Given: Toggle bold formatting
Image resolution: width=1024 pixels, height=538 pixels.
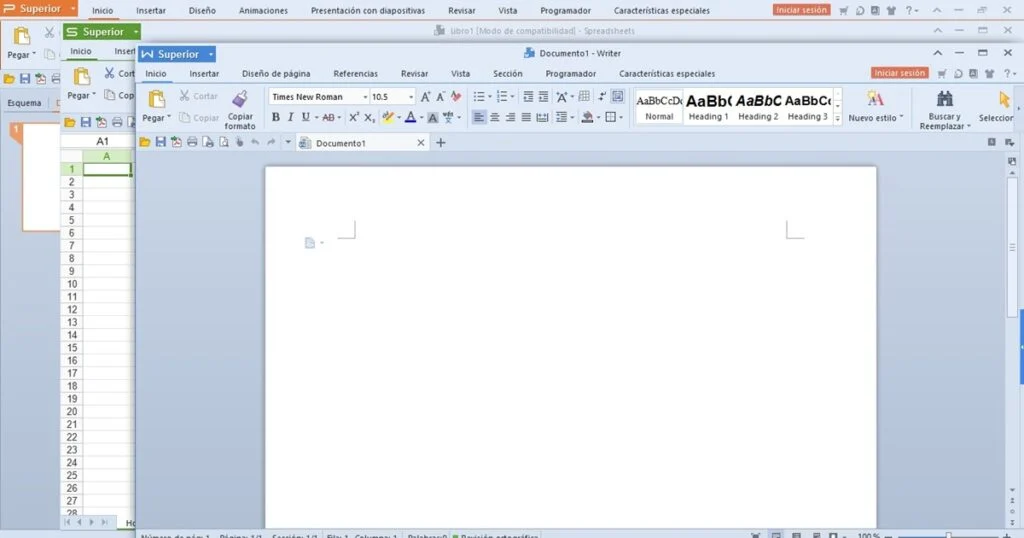Looking at the screenshot, I should click(x=276, y=118).
